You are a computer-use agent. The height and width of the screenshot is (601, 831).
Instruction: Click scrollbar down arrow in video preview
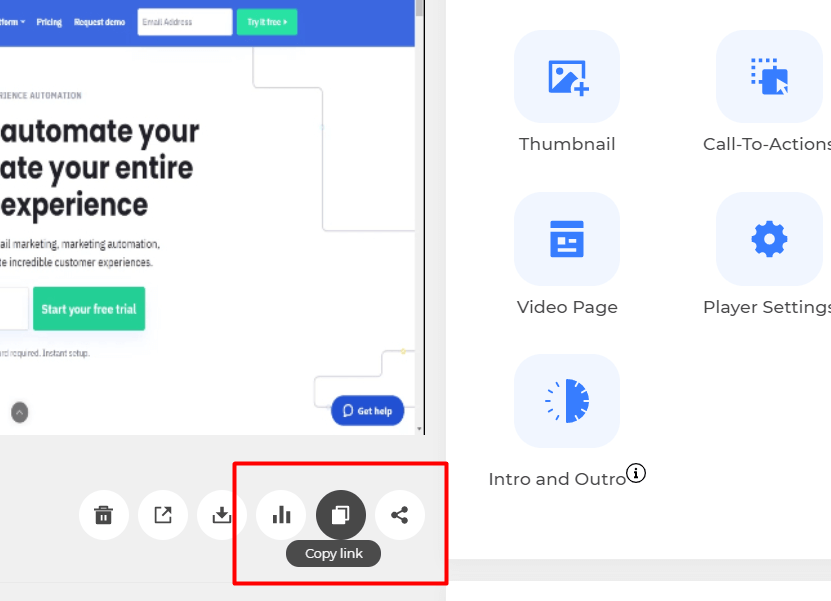419,429
